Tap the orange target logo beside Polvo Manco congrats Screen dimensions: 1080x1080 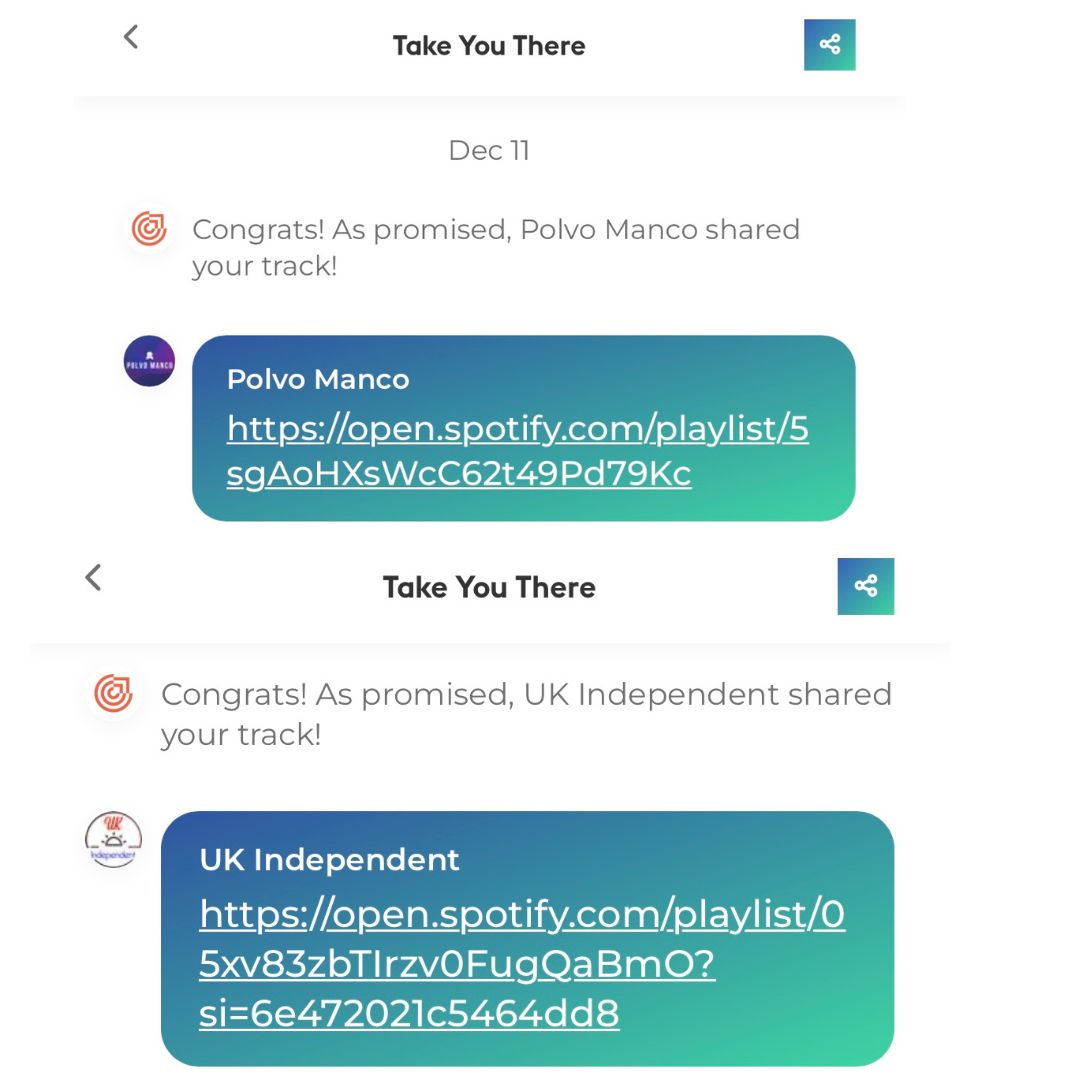(x=149, y=229)
